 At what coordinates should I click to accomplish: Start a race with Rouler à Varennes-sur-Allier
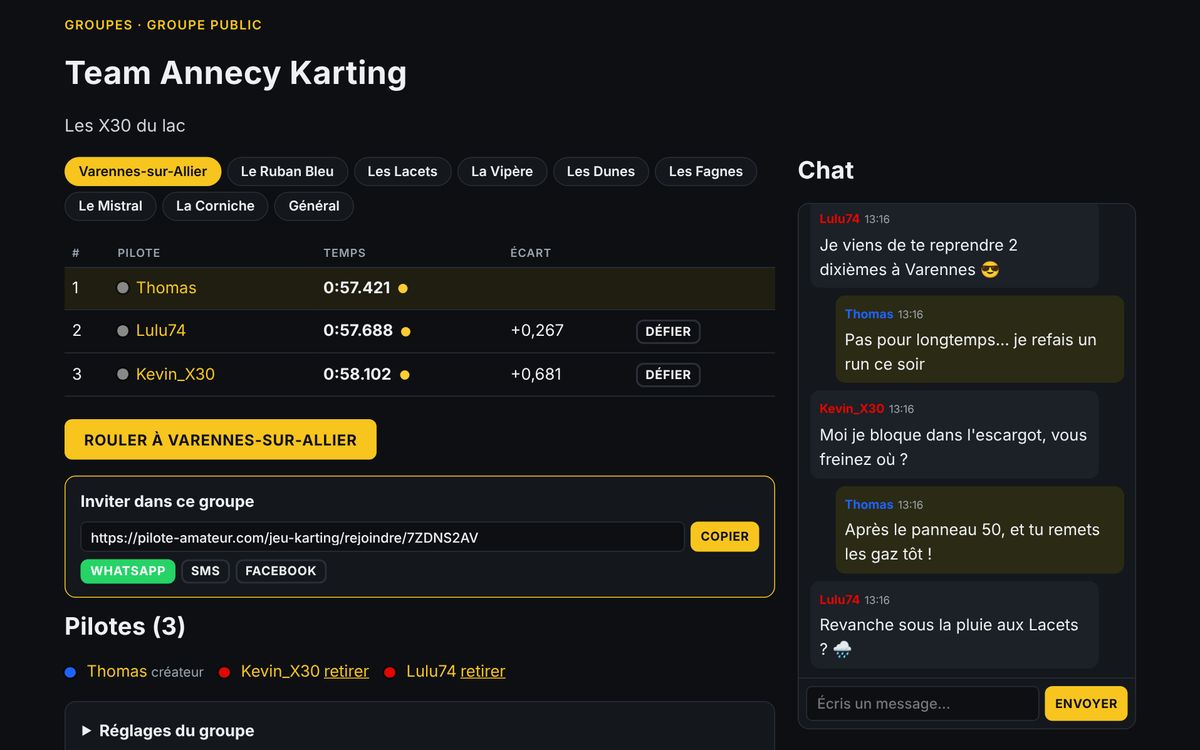pyautogui.click(x=220, y=440)
